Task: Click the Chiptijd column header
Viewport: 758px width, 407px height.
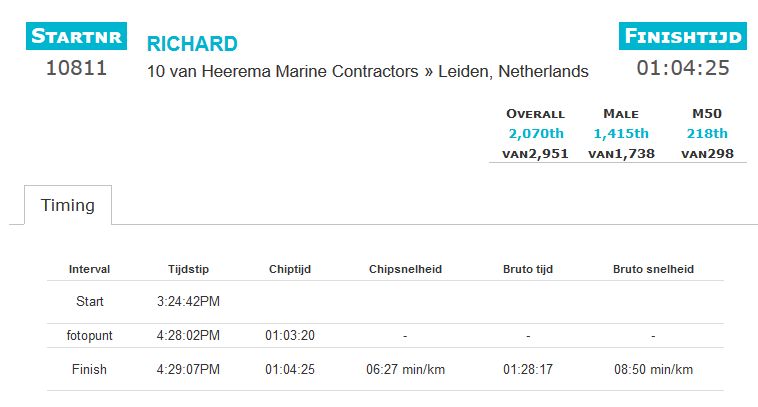Action: click(290, 269)
